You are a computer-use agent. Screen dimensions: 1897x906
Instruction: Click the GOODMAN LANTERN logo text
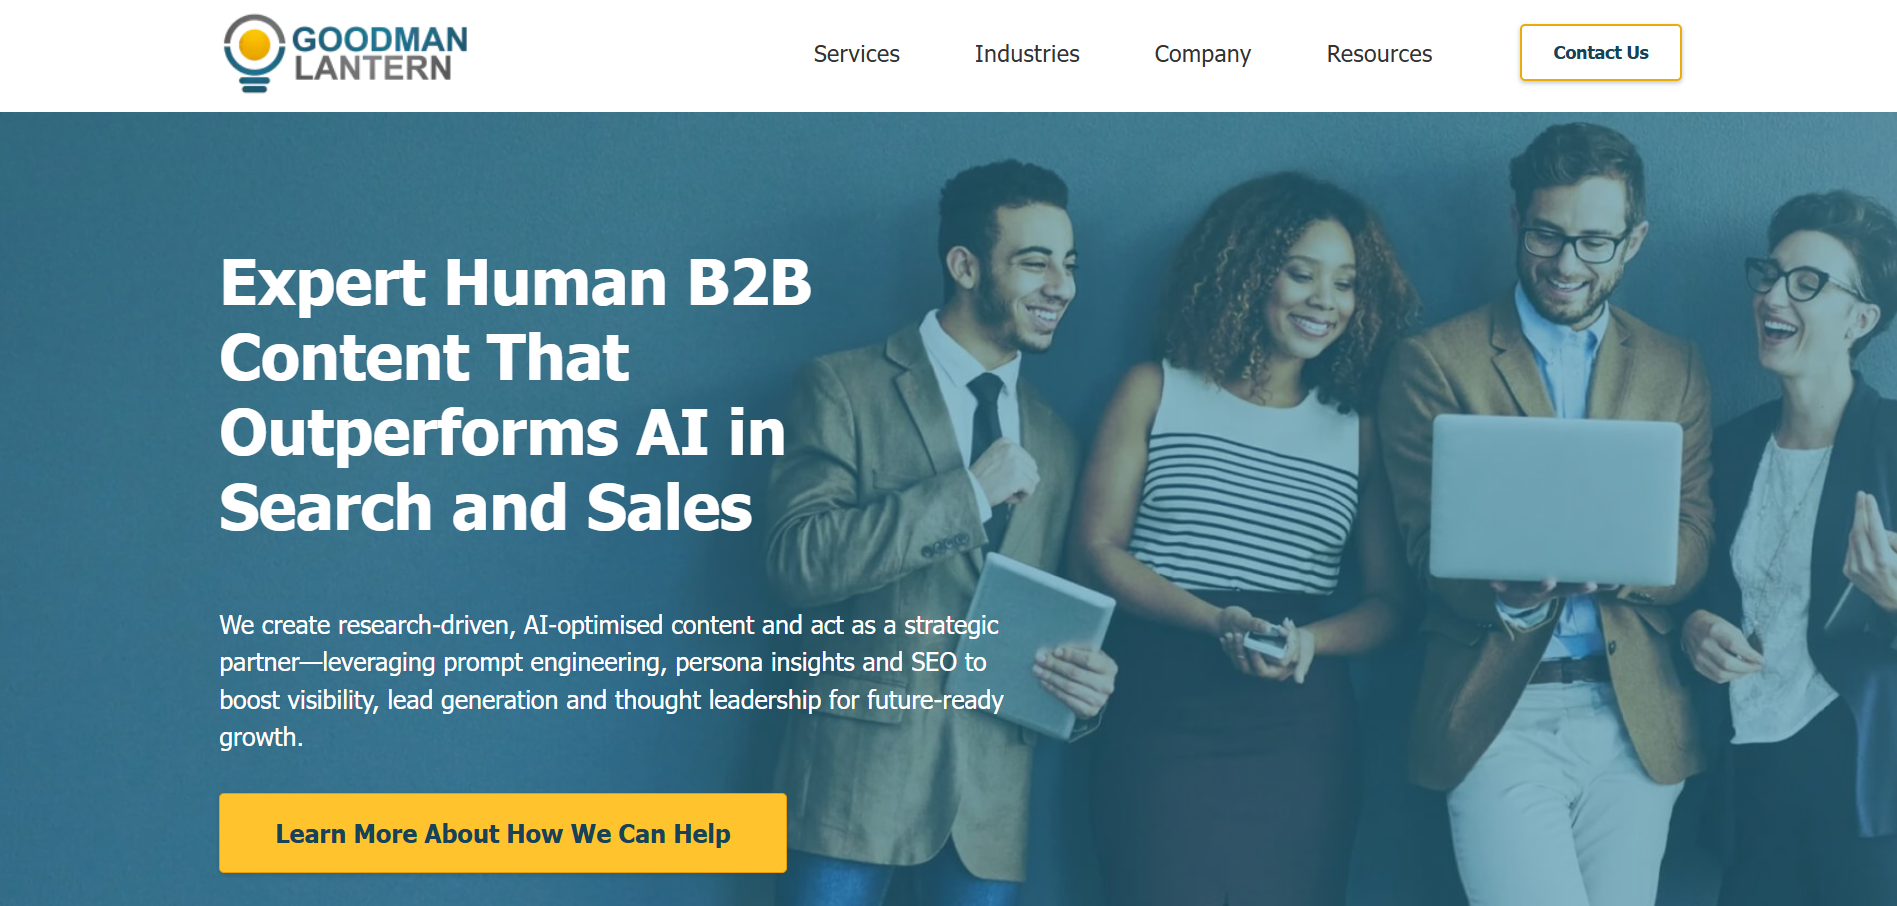(x=380, y=53)
